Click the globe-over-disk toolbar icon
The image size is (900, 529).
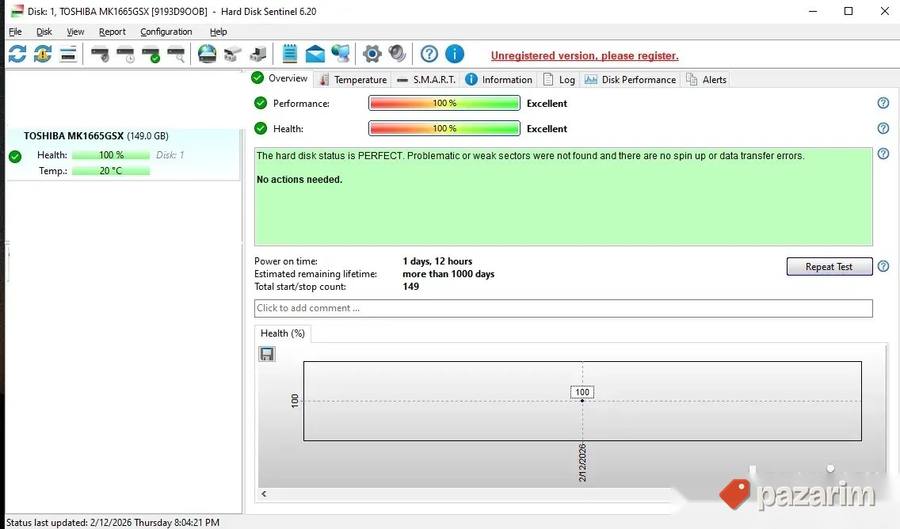tap(207, 54)
